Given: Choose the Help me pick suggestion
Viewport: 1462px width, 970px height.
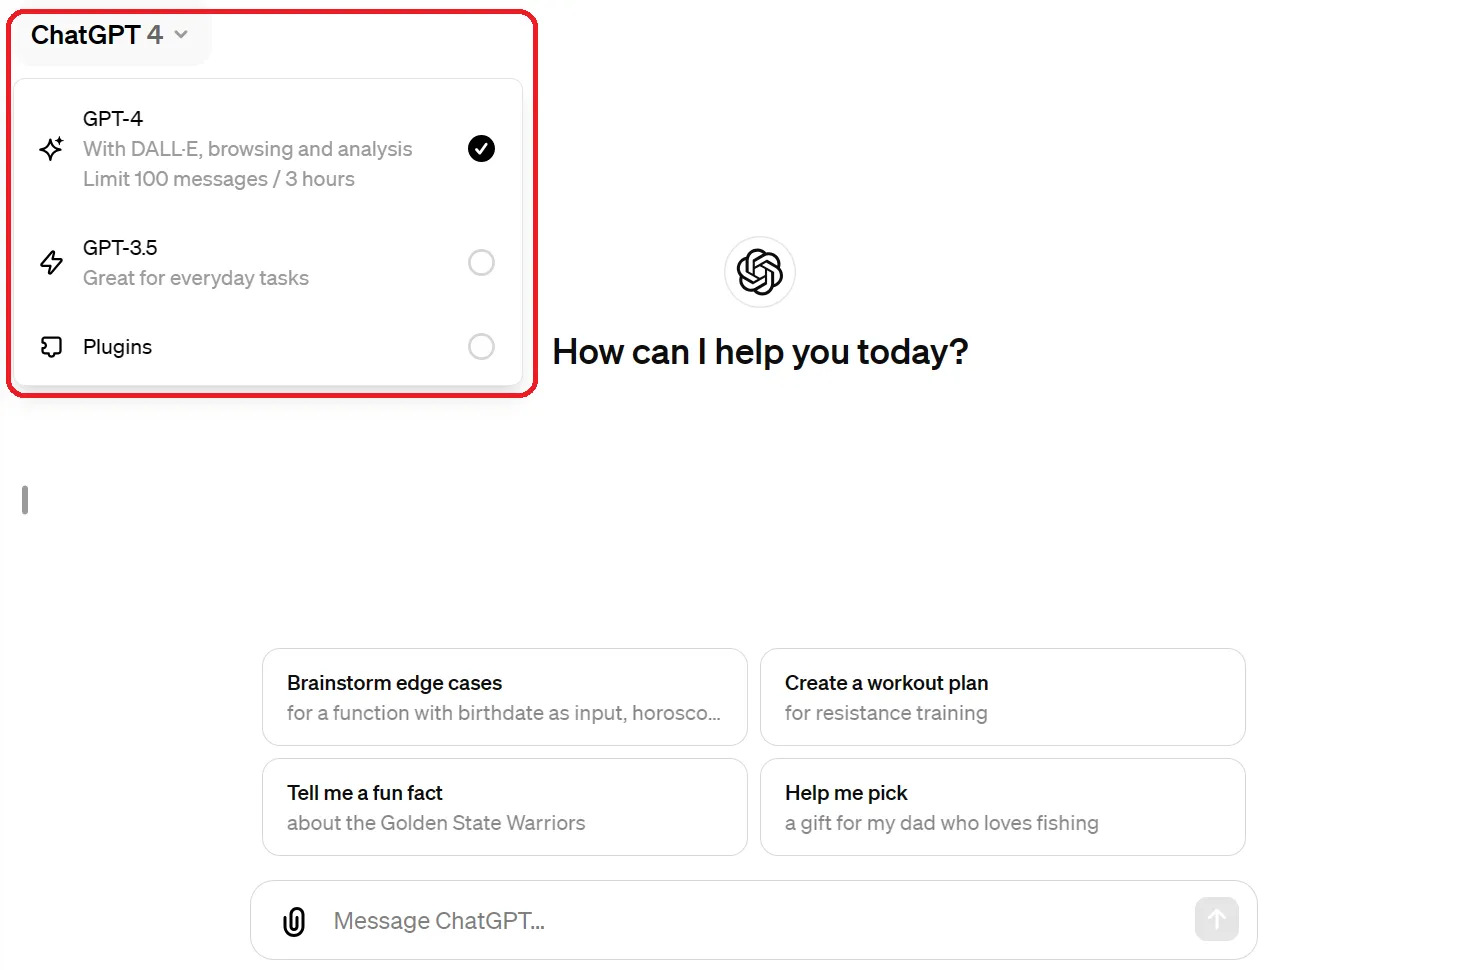Looking at the screenshot, I should coord(1002,807).
